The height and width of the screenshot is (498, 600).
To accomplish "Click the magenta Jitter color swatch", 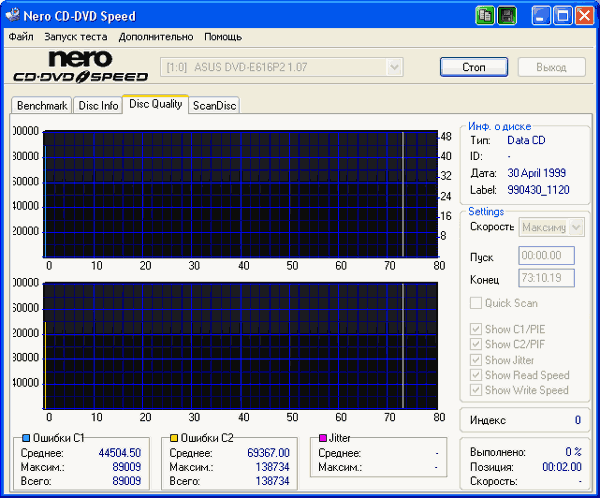I will click(x=323, y=438).
